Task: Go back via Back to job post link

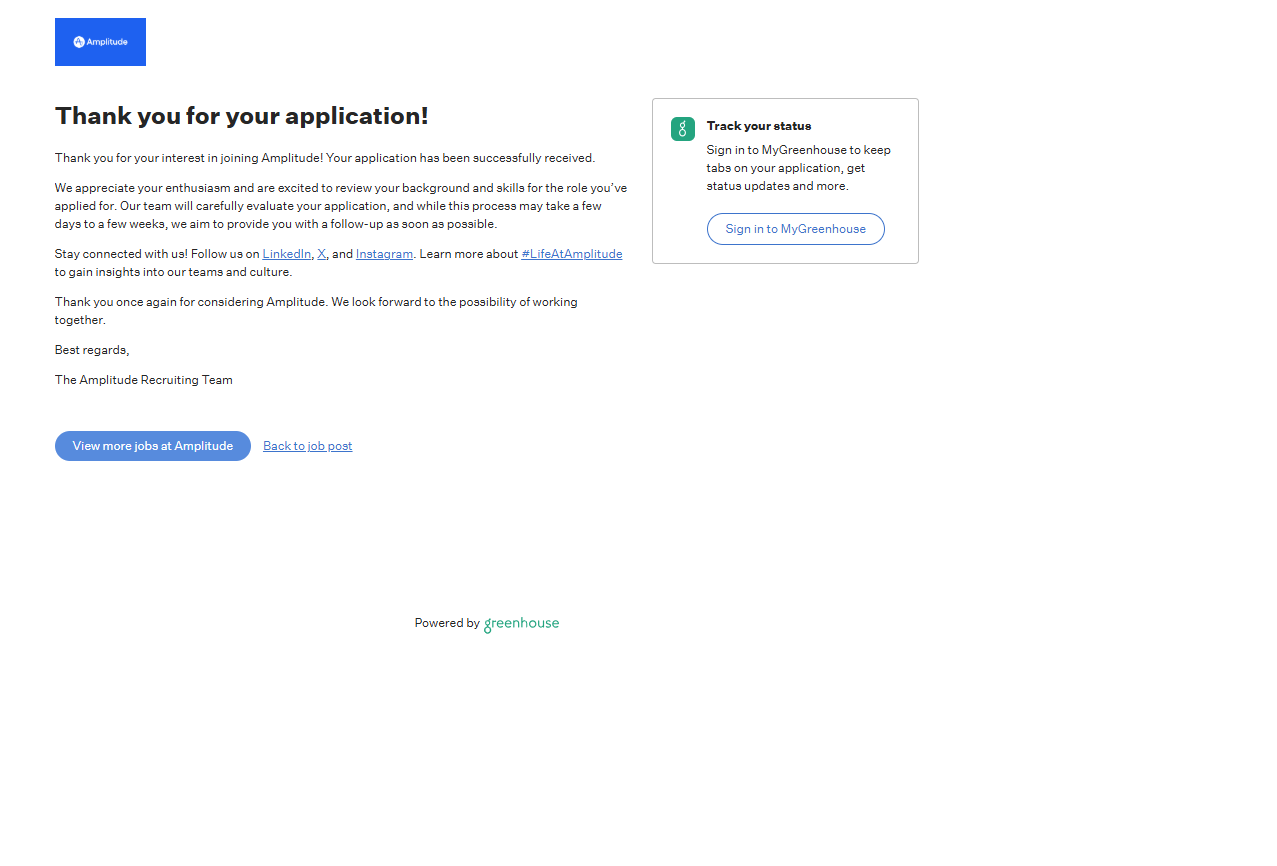Action: [307, 446]
